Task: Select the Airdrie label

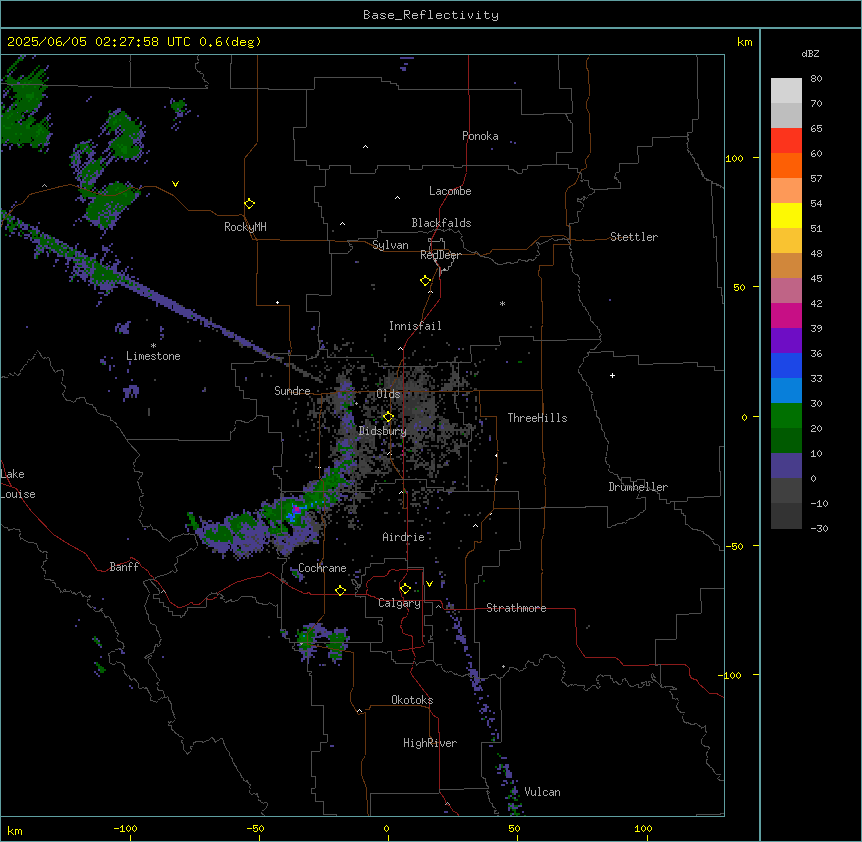Action: 404,537
